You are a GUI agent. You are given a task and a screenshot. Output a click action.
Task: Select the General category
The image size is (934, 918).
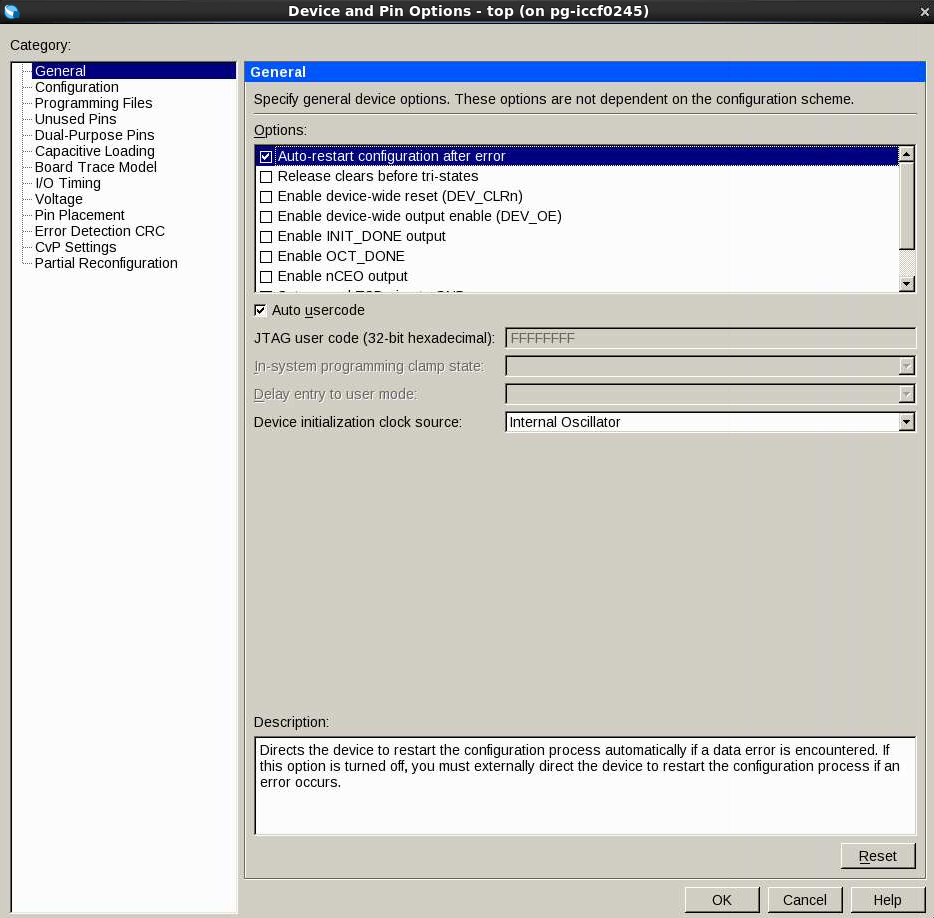[x=60, y=71]
